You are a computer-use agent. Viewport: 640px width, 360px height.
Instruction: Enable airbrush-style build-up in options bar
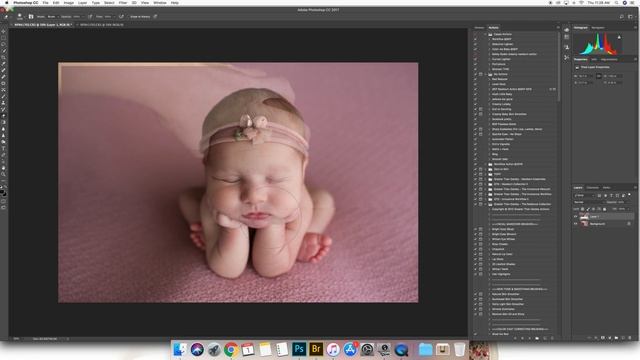121,17
